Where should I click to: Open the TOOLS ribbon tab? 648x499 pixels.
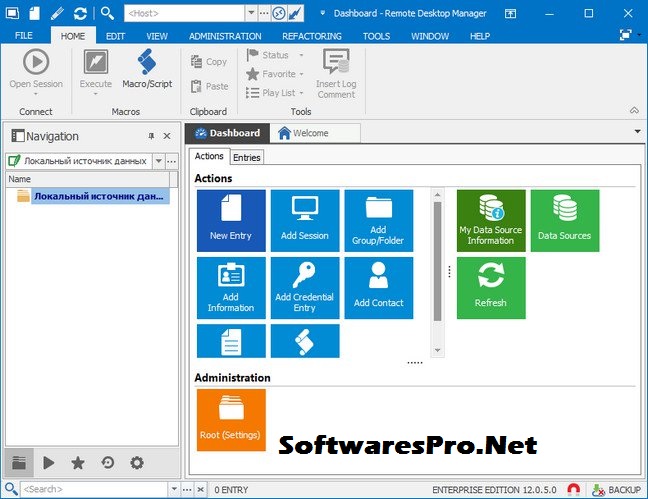[376, 36]
